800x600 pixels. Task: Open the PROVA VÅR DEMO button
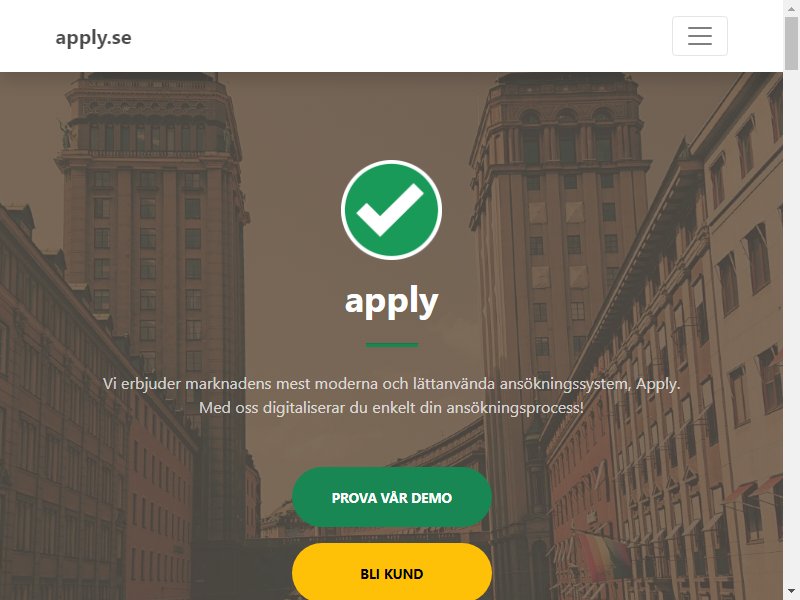click(392, 497)
